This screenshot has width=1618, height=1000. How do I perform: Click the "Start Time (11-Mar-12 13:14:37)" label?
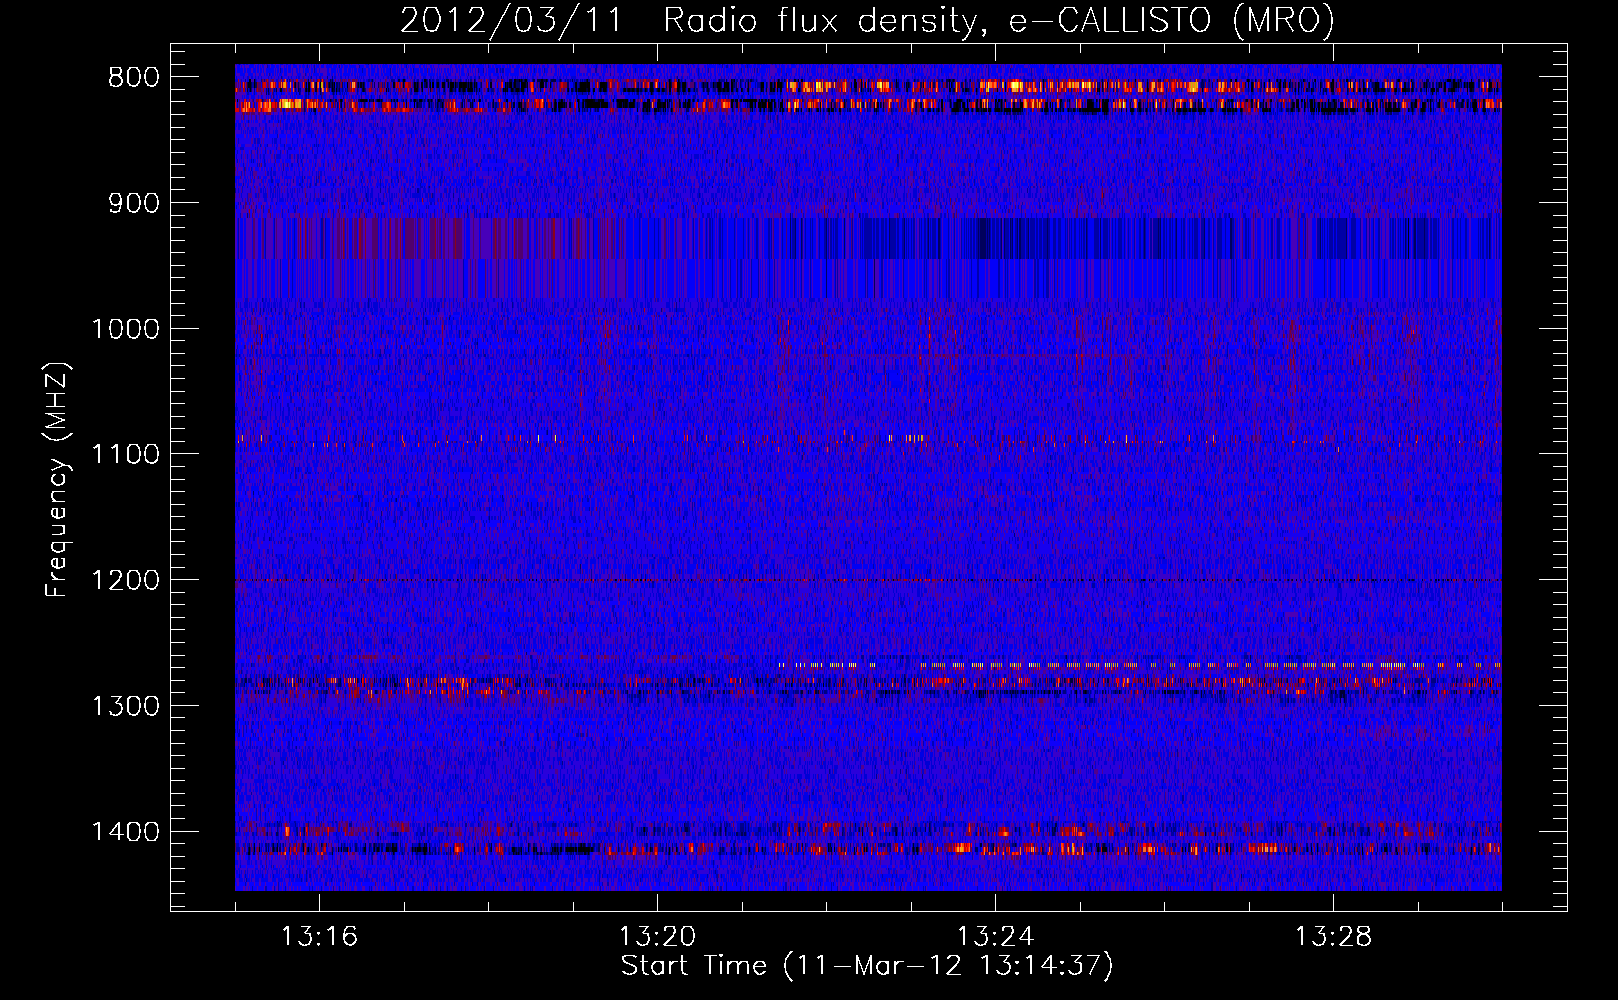coord(867,966)
